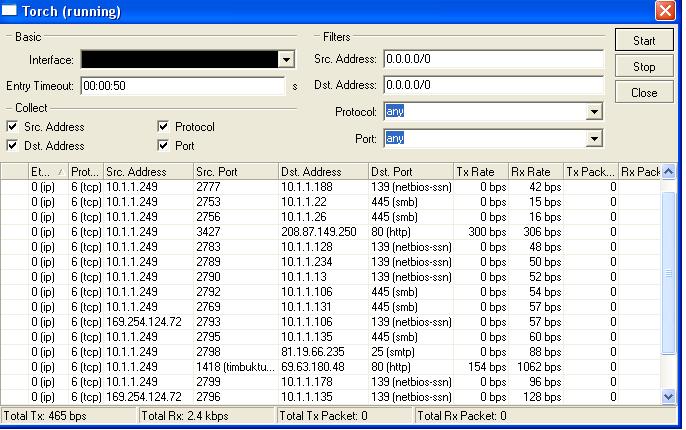
Task: Click the Start button
Action: click(644, 41)
